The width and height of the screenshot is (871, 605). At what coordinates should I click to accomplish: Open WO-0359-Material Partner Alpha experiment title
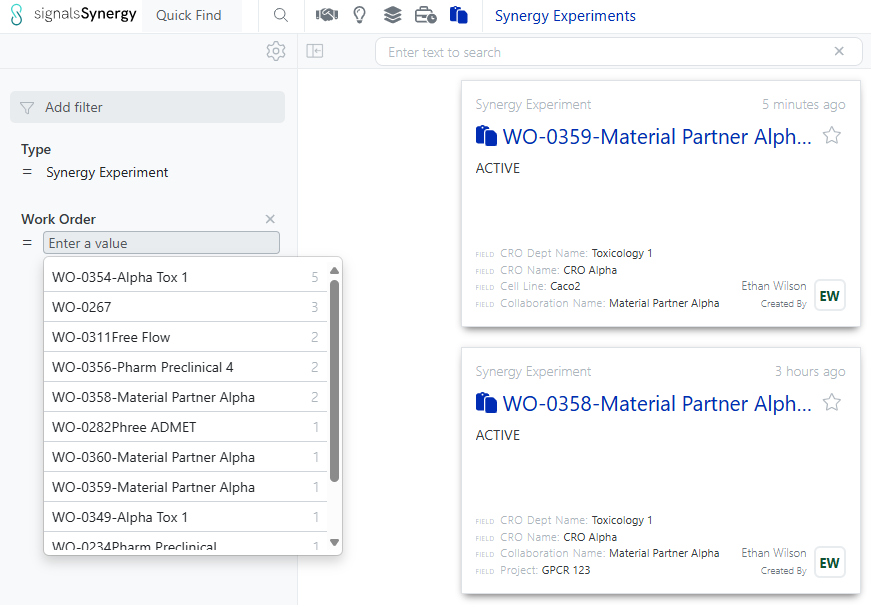[657, 137]
